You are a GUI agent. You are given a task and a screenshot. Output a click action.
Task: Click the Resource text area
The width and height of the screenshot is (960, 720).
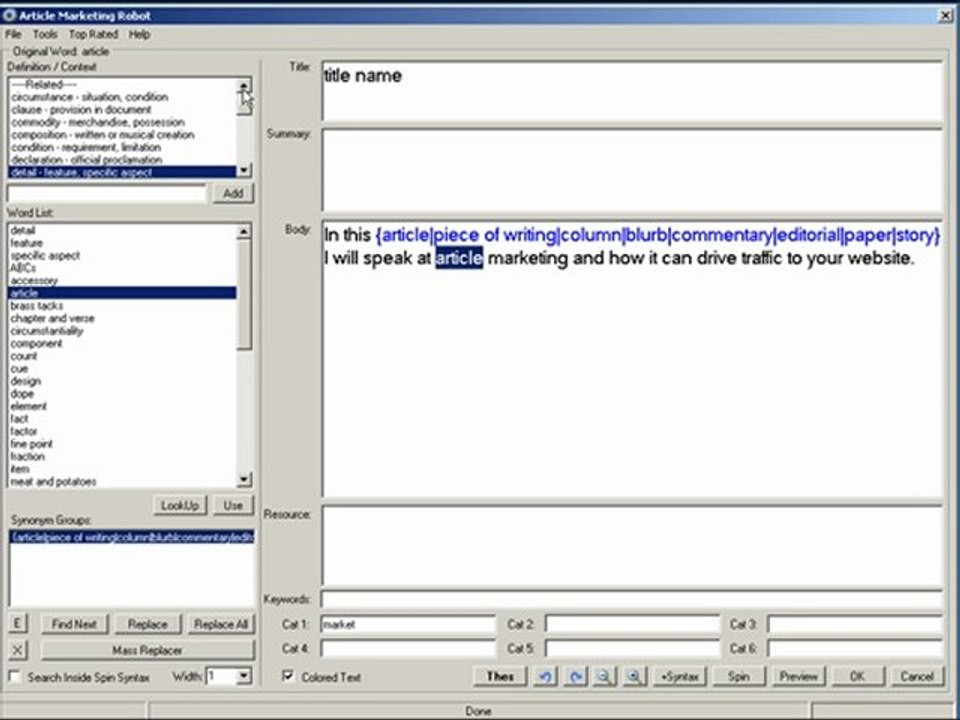[x=632, y=546]
